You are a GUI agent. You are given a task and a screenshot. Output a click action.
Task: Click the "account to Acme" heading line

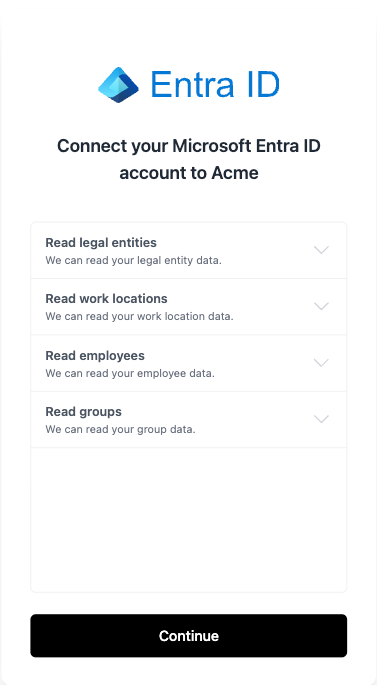pyautogui.click(x=189, y=173)
